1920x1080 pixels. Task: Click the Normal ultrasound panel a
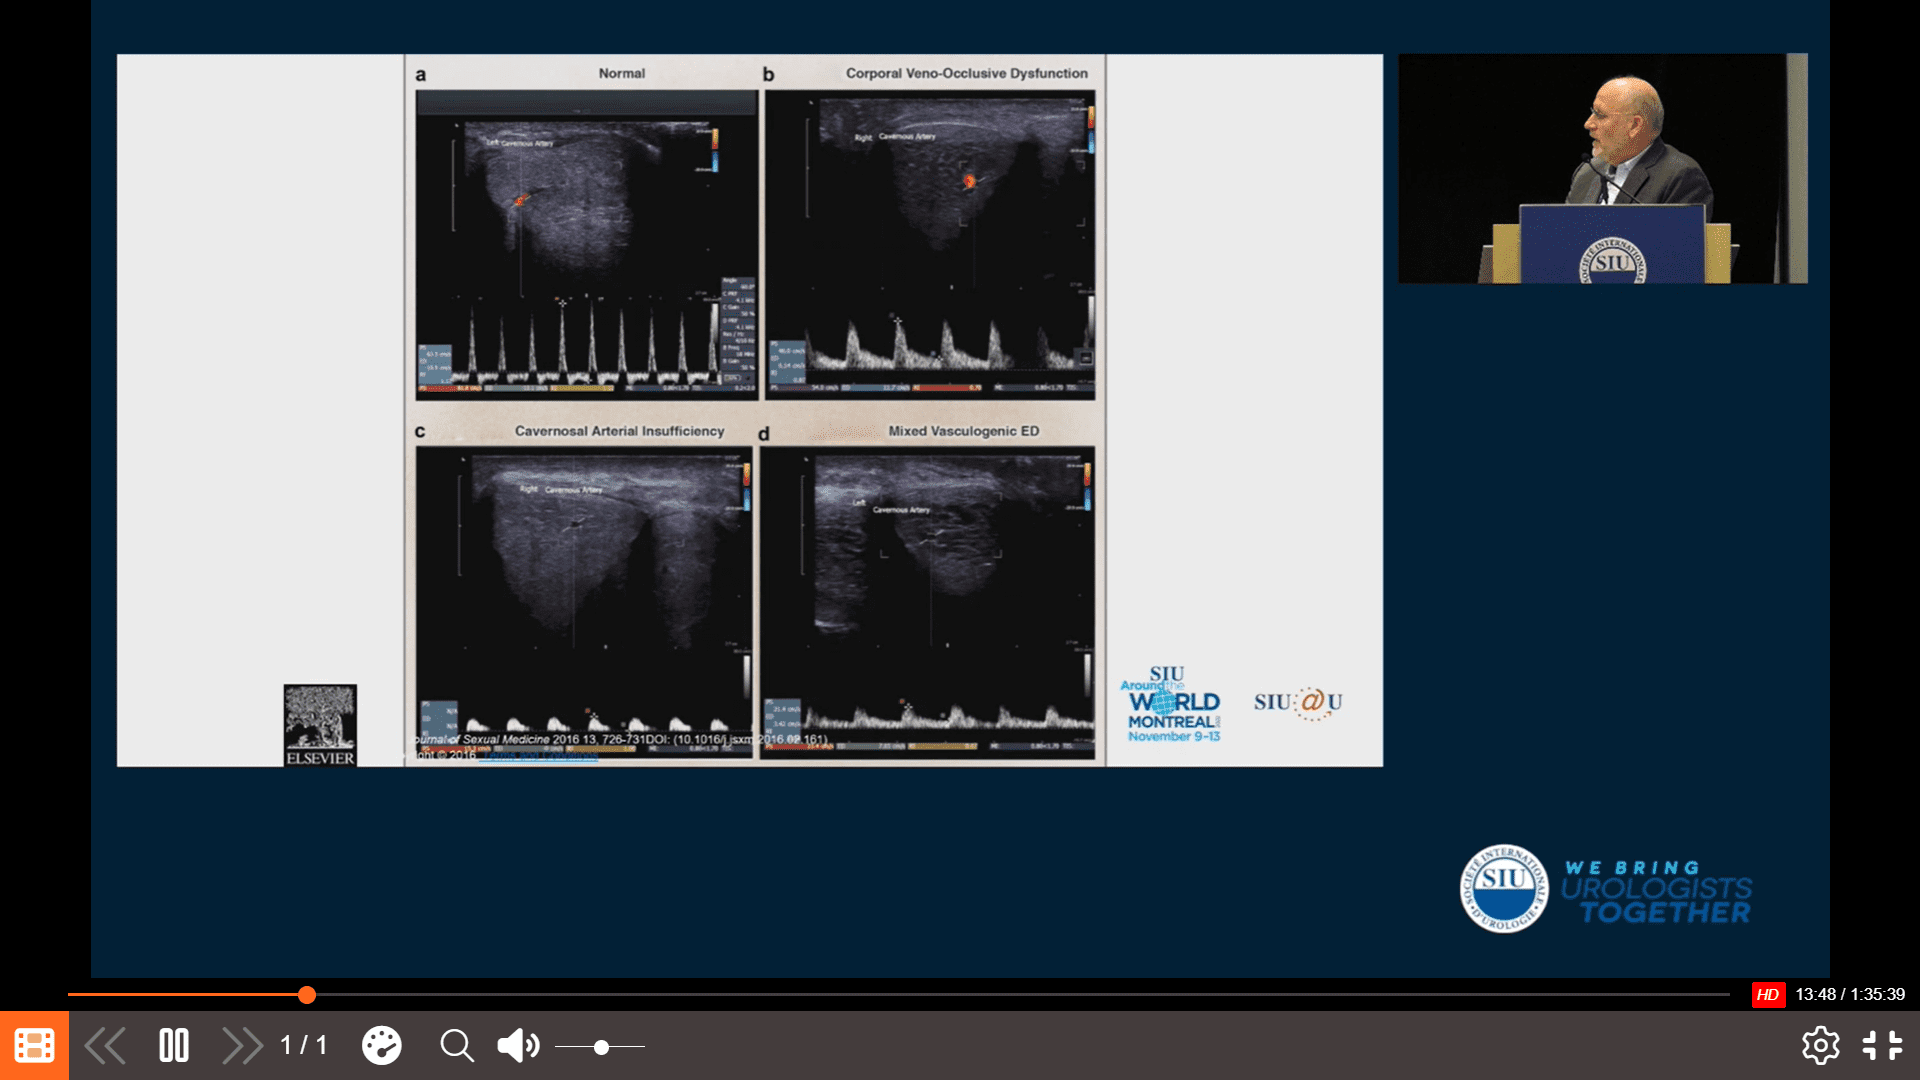coord(587,245)
